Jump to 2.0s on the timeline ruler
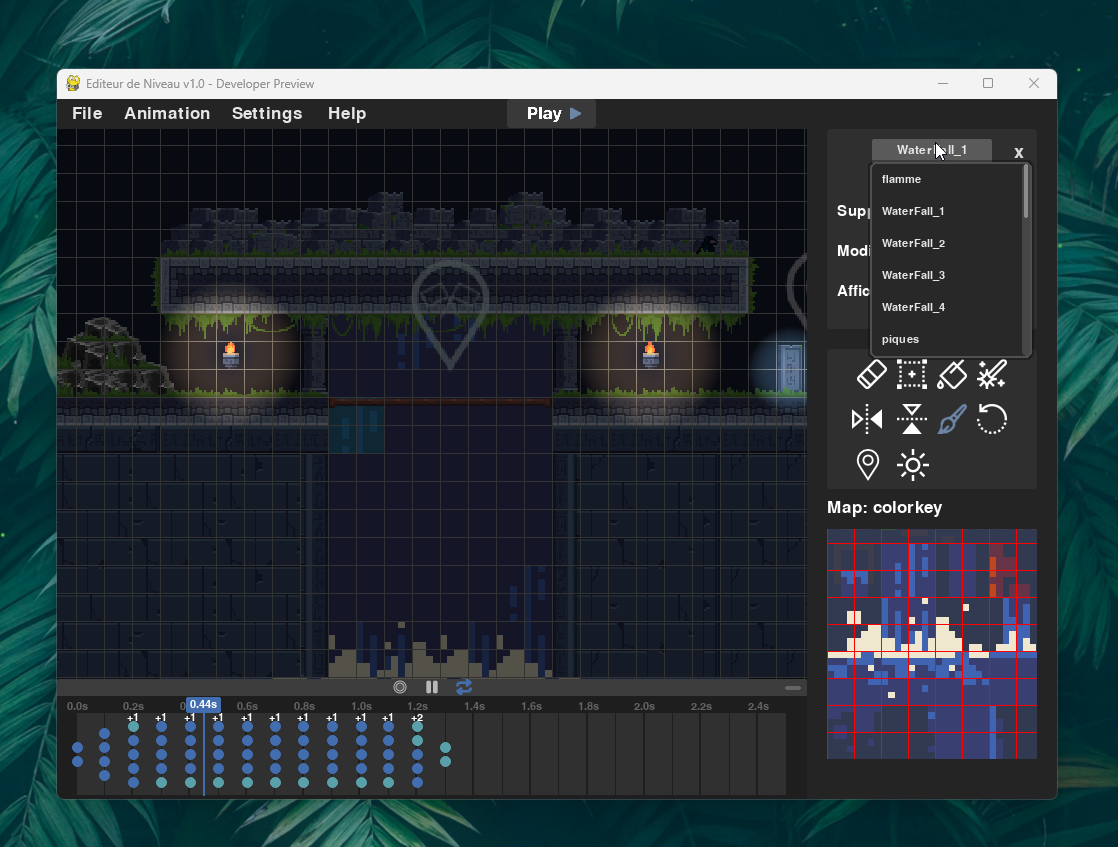 (x=645, y=707)
